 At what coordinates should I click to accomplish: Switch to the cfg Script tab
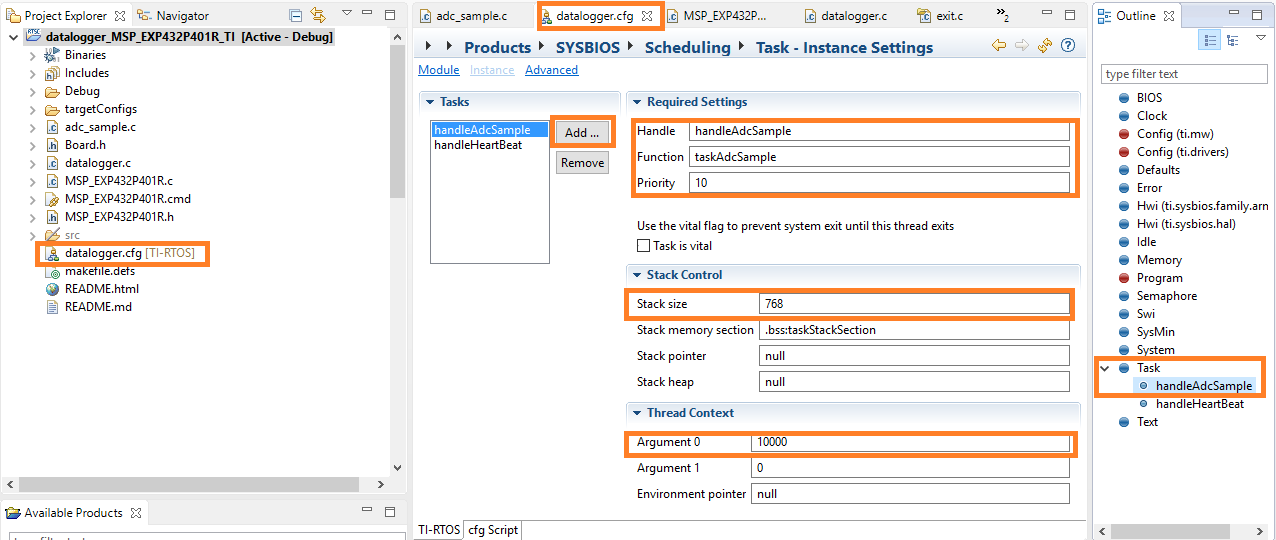click(493, 530)
